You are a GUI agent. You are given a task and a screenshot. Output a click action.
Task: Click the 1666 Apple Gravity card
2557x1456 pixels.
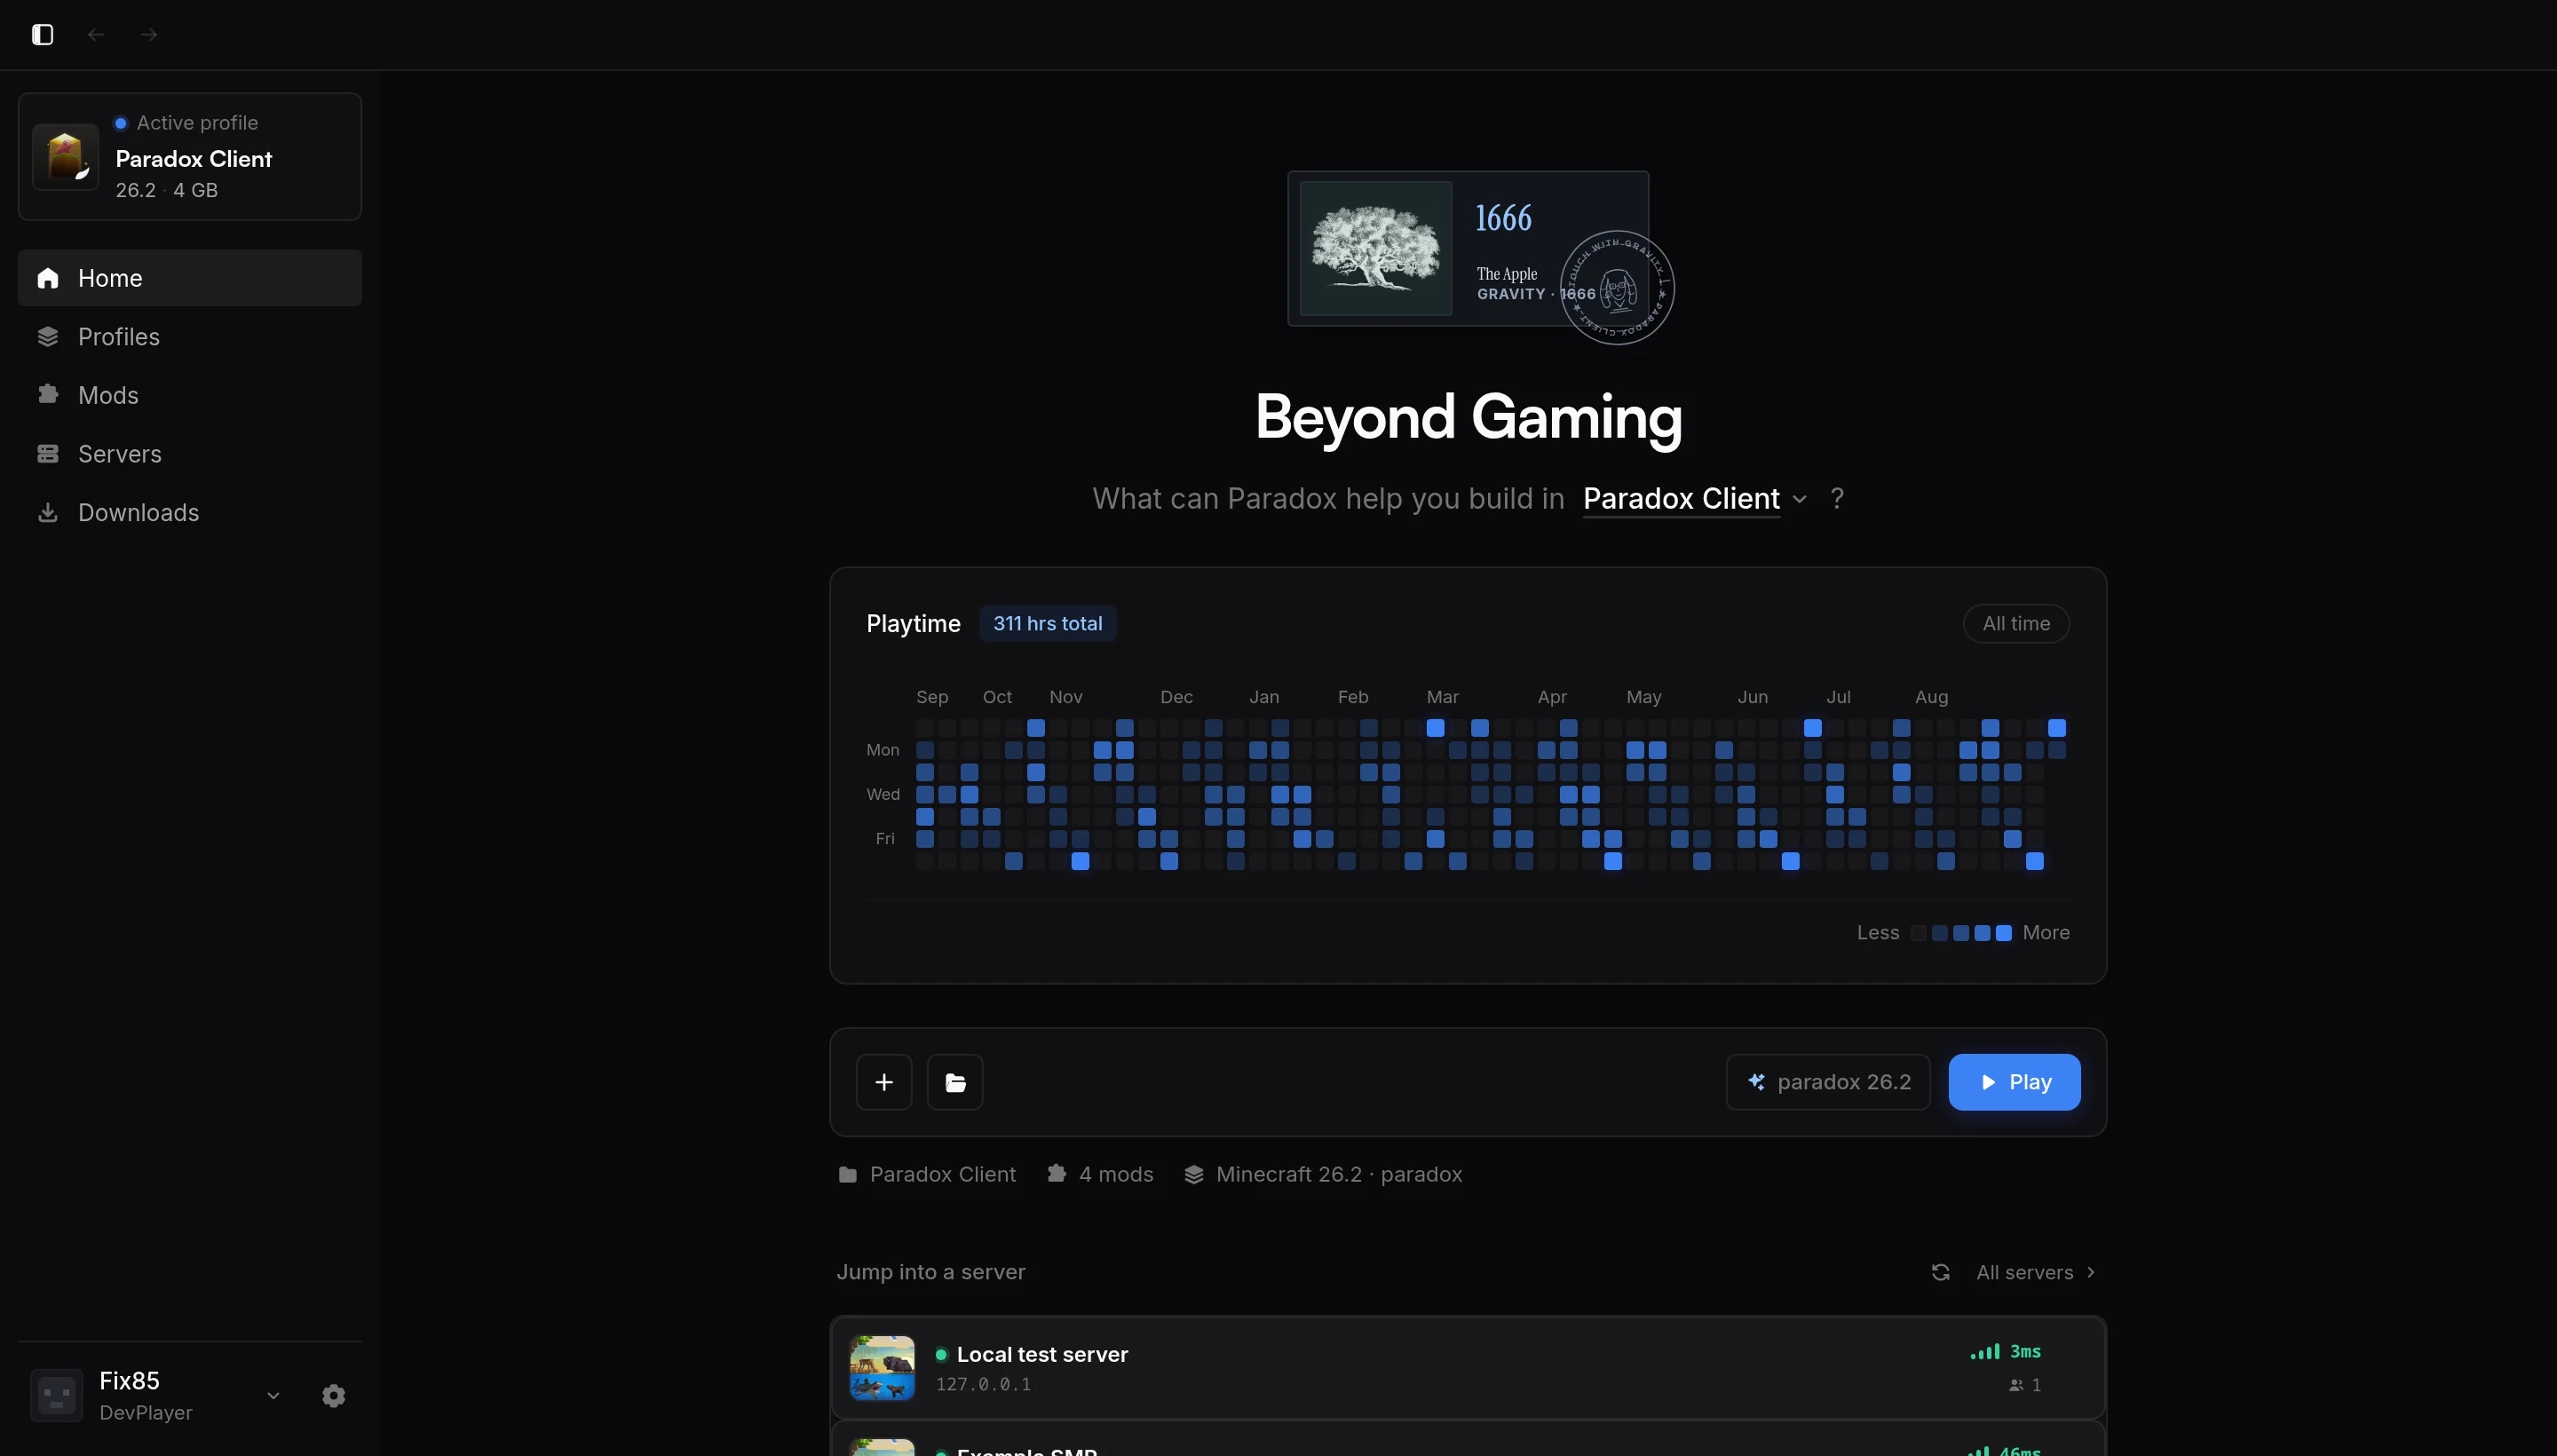tap(1468, 249)
